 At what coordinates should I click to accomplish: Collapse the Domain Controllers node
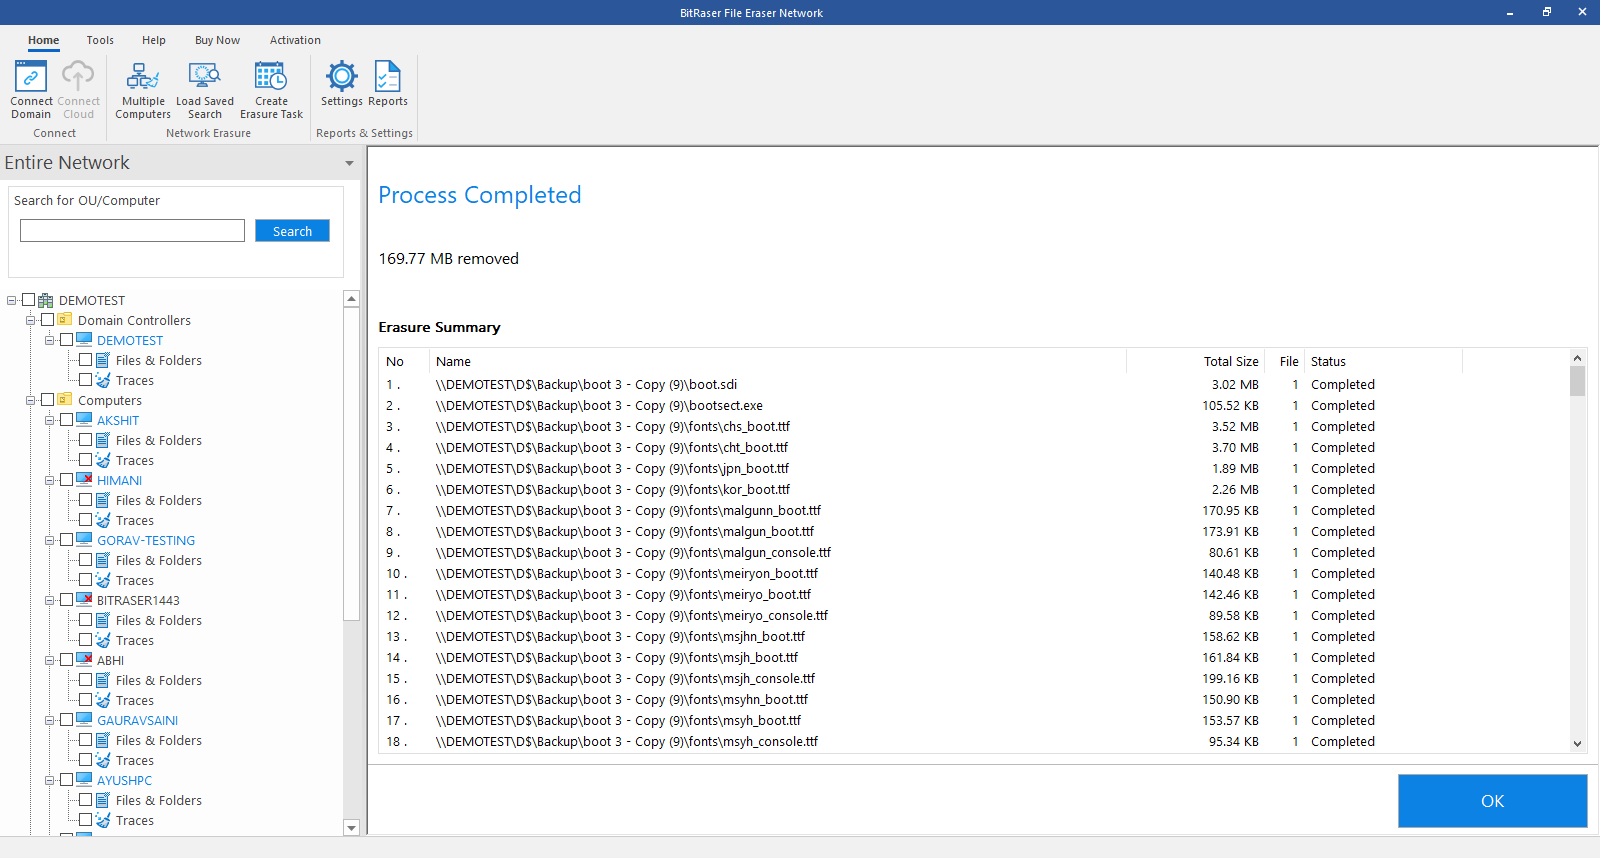click(x=31, y=320)
